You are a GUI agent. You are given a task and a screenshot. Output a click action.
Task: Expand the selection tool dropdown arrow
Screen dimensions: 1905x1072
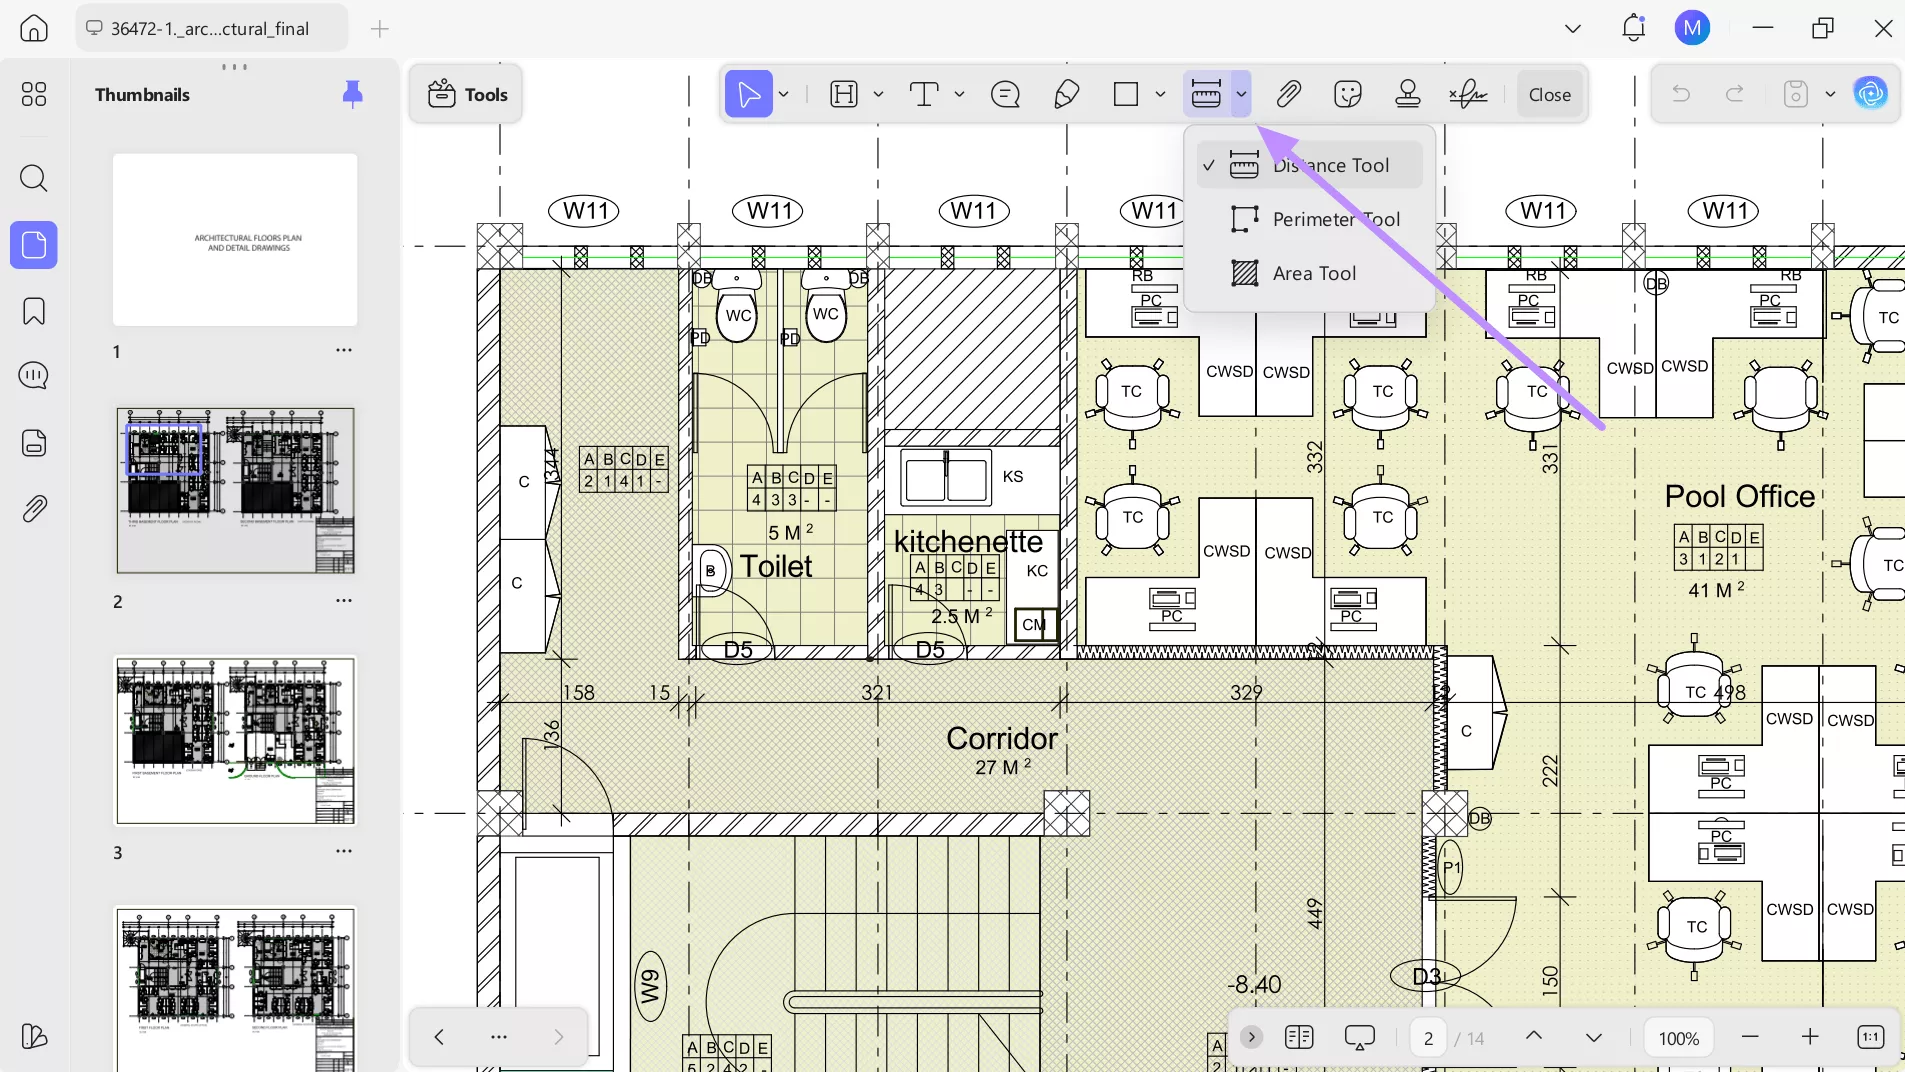(784, 95)
